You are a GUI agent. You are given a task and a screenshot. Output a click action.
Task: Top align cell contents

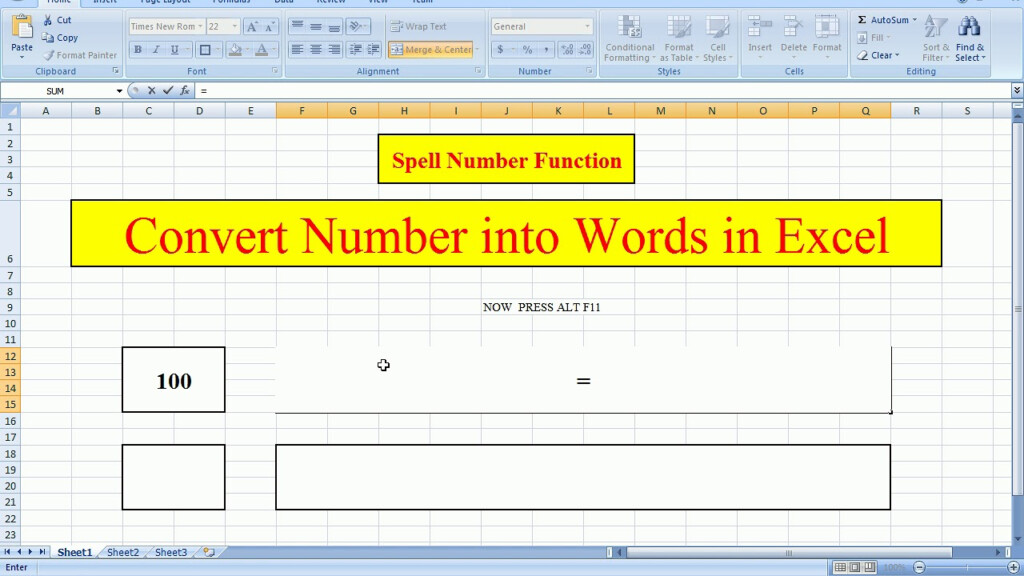tap(297, 27)
